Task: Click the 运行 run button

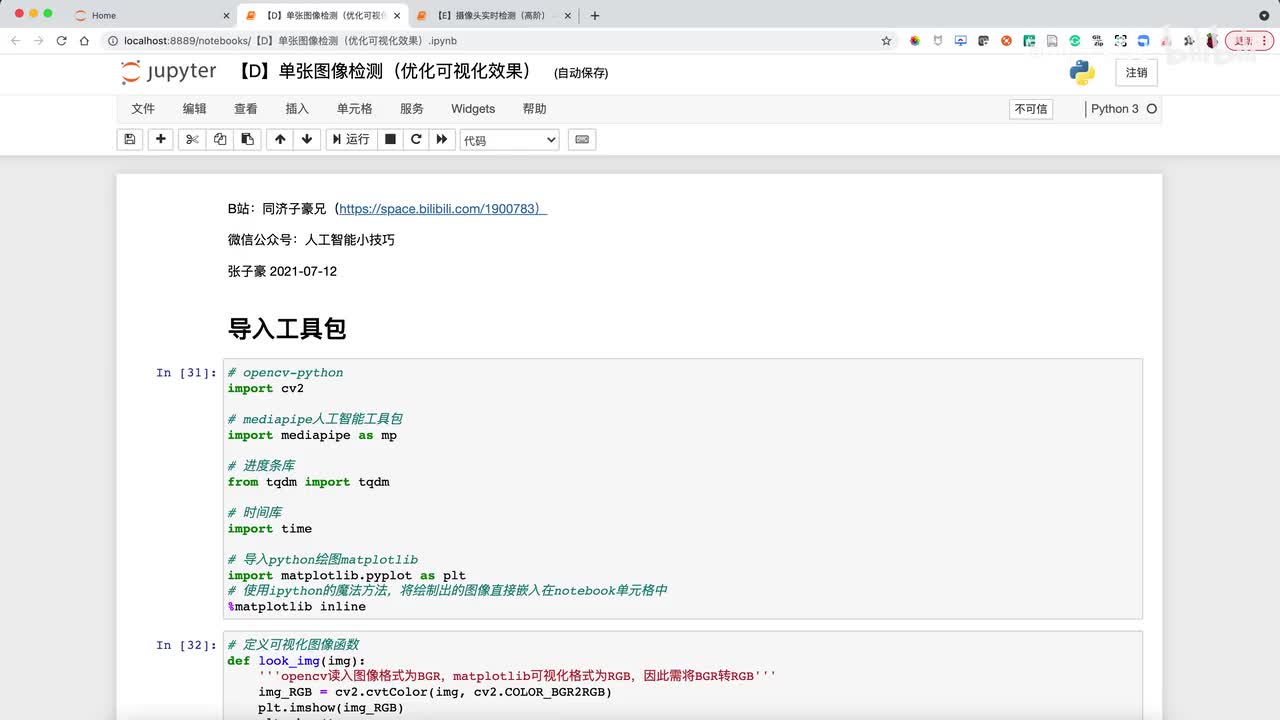Action: 351,140
